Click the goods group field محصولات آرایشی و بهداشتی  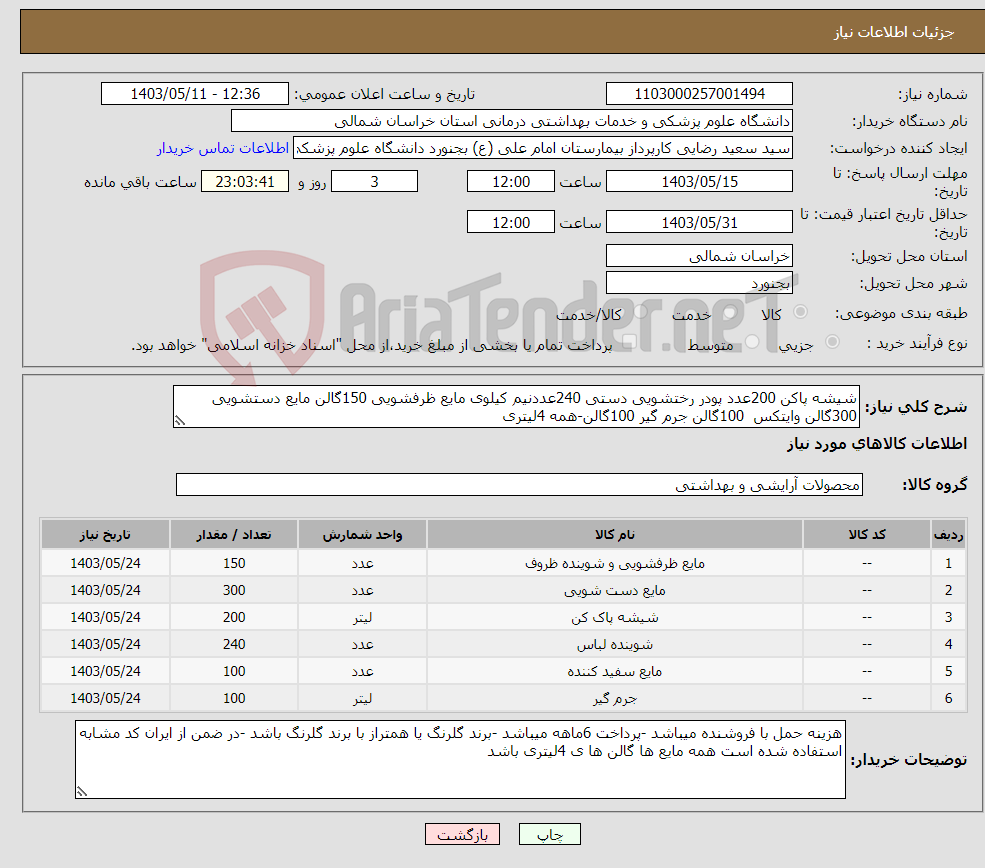click(520, 485)
